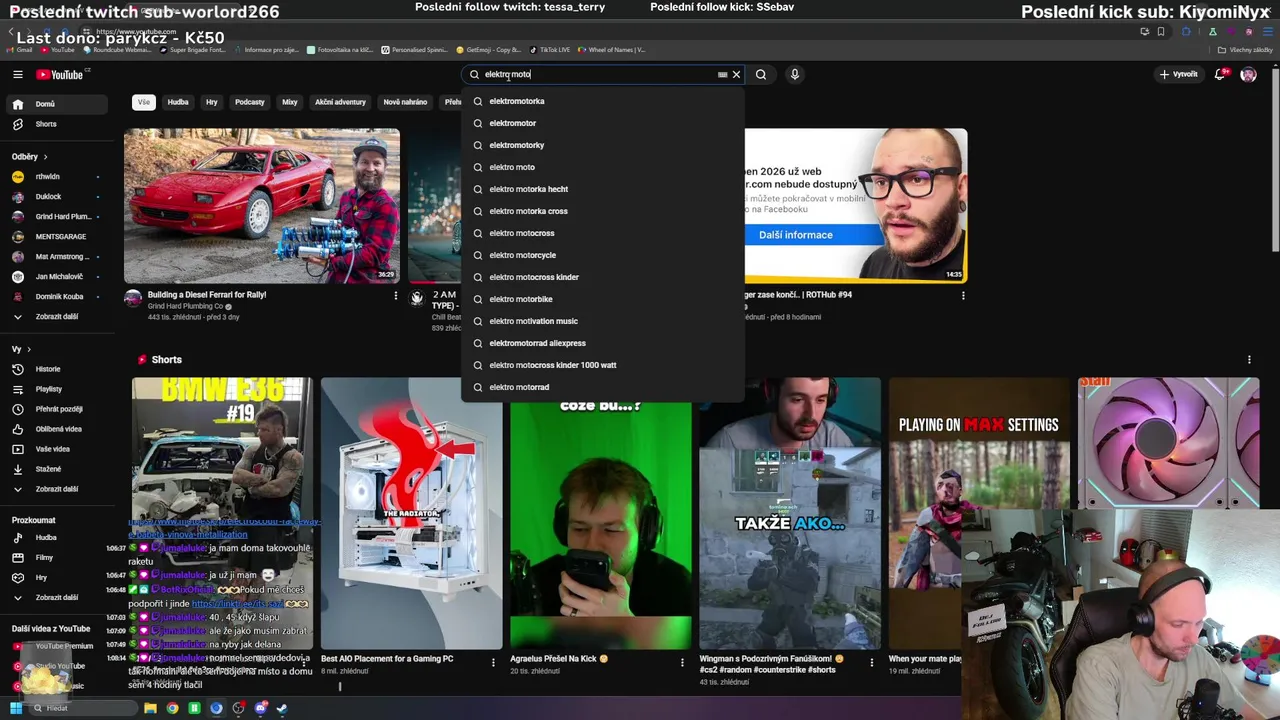This screenshot has height=720, width=1280.
Task: Select the Hry filter chip
Action: point(212,102)
